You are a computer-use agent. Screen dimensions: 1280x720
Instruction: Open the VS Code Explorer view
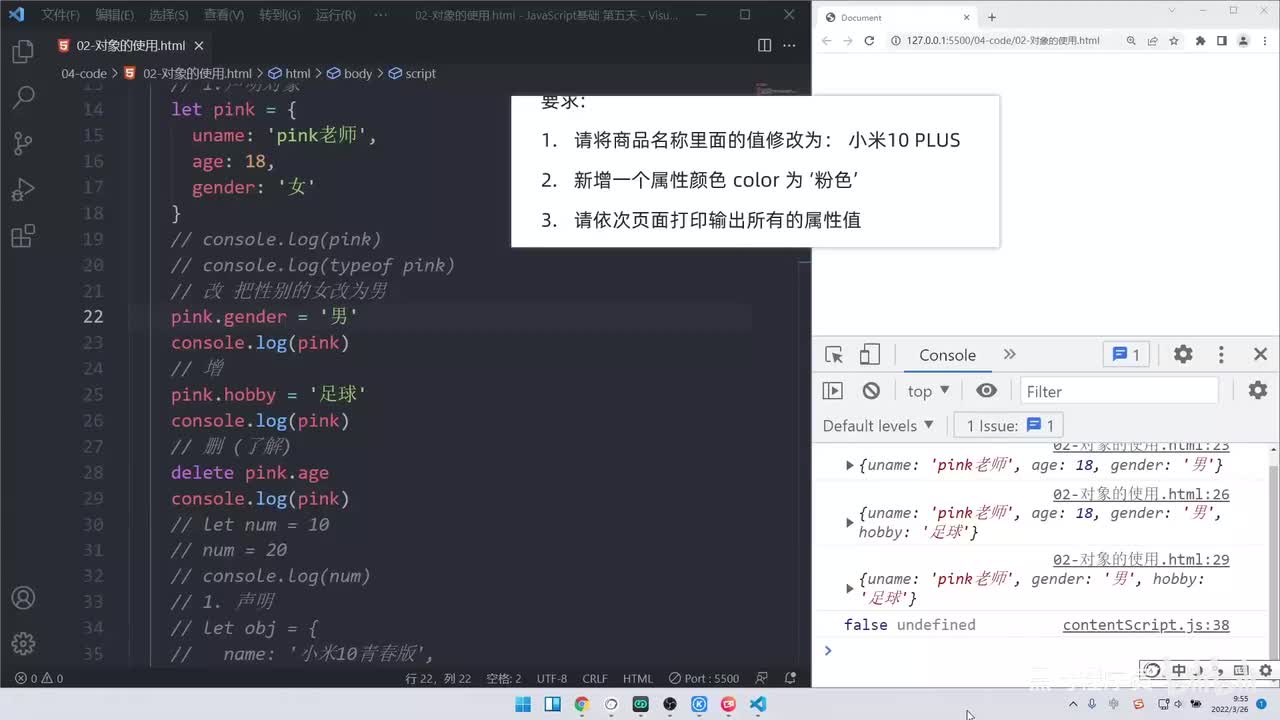coord(23,53)
